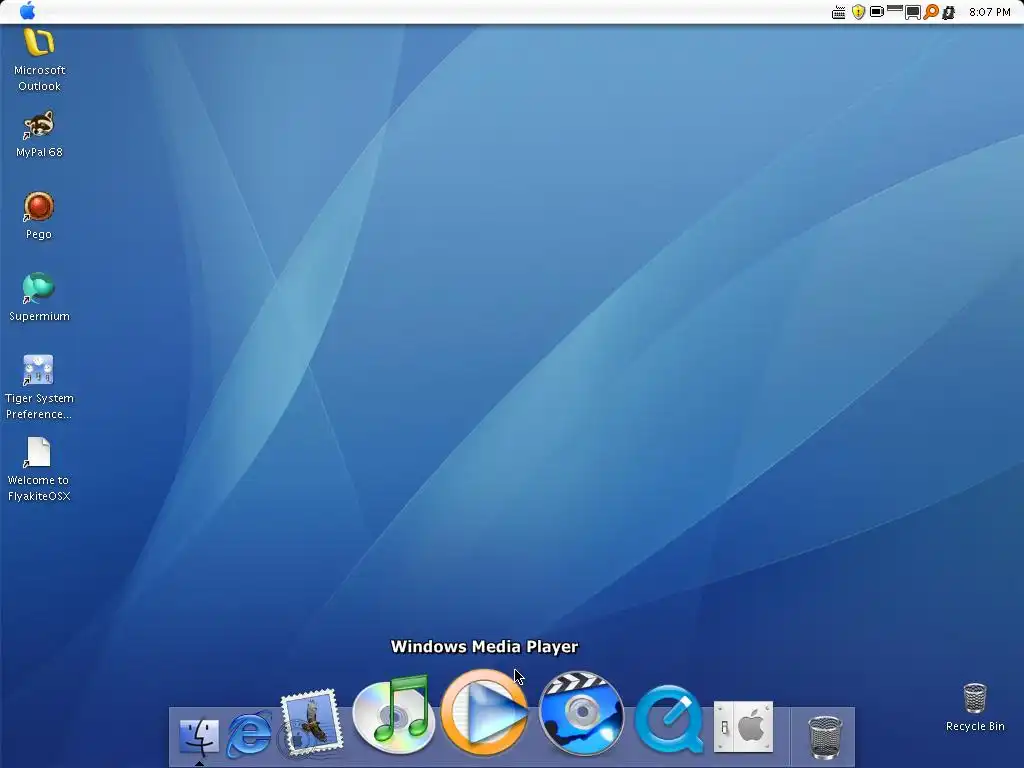Launch Internet Explorer from the dock
This screenshot has height=768, width=1024.
[249, 734]
